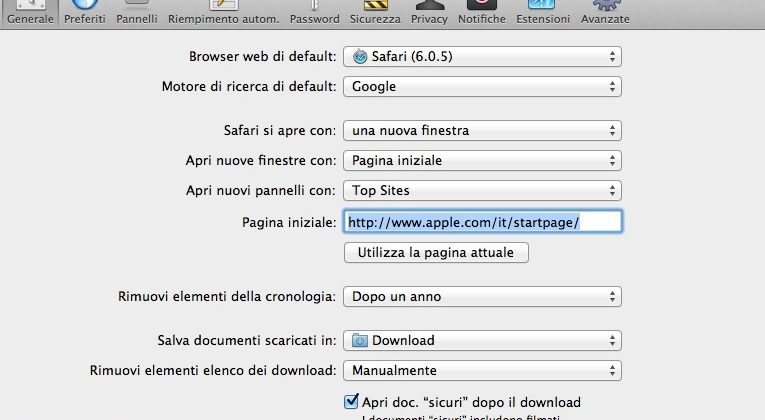This screenshot has height=420, width=765.
Task: Open the Motore di ricerca di default dropdown
Action: pyautogui.click(x=482, y=87)
